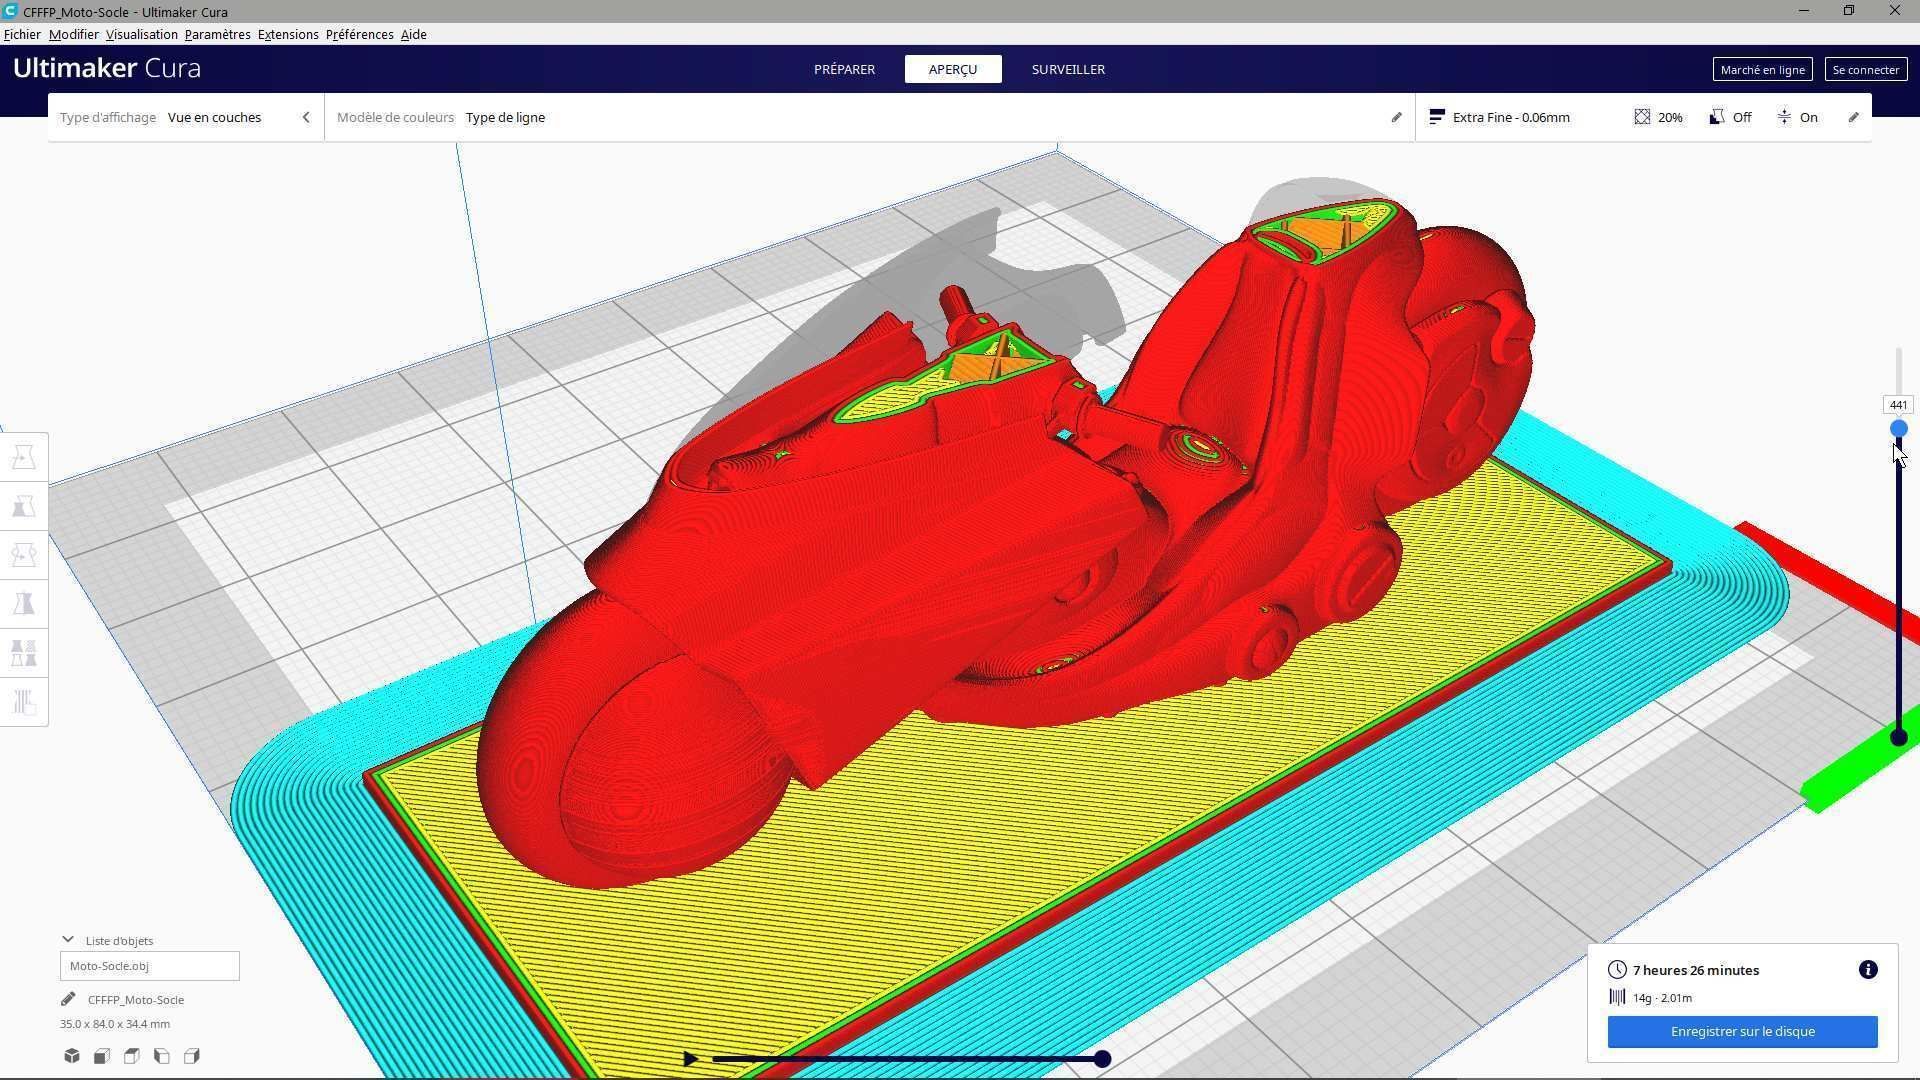Open the Per Model Settings tool
Image resolution: width=1920 pixels, height=1080 pixels.
coord(24,653)
